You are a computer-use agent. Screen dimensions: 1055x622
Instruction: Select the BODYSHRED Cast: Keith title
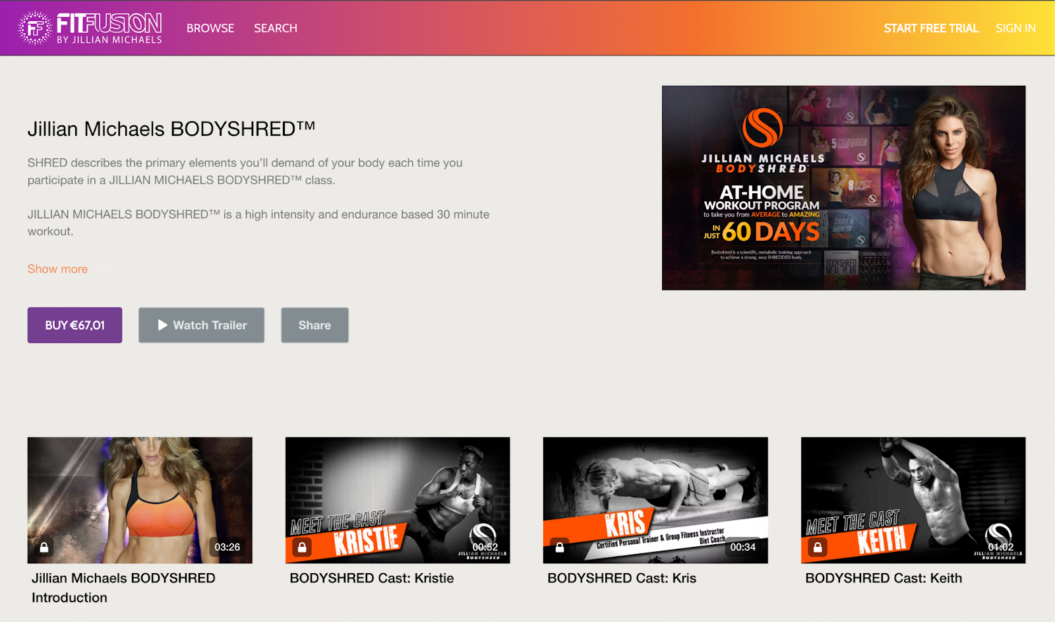(883, 578)
